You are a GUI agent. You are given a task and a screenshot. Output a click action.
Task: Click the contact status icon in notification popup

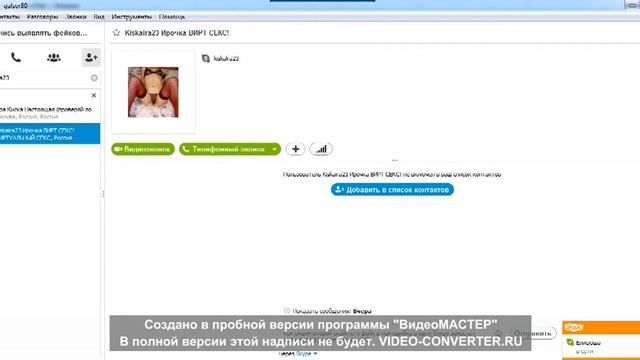570,342
